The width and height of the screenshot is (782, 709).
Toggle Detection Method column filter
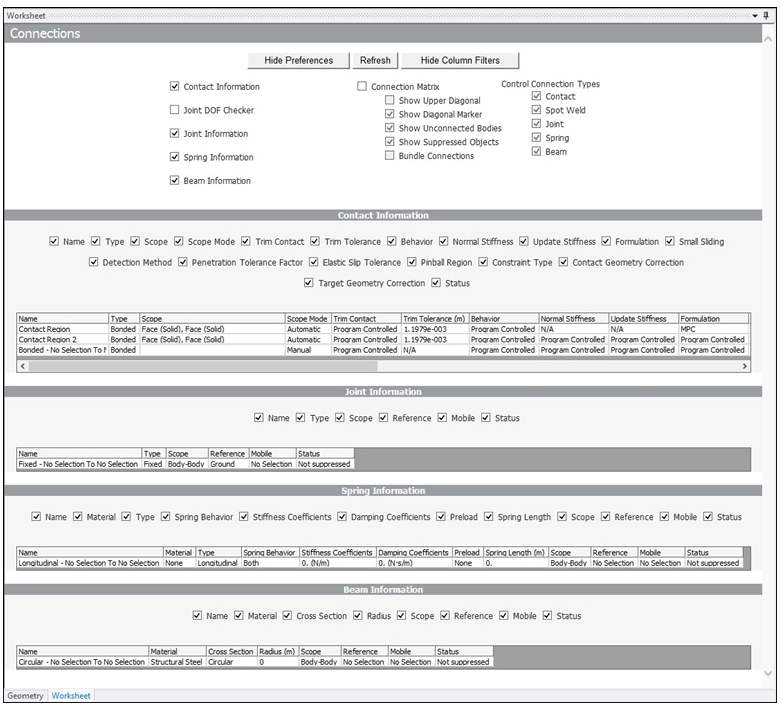[93, 262]
